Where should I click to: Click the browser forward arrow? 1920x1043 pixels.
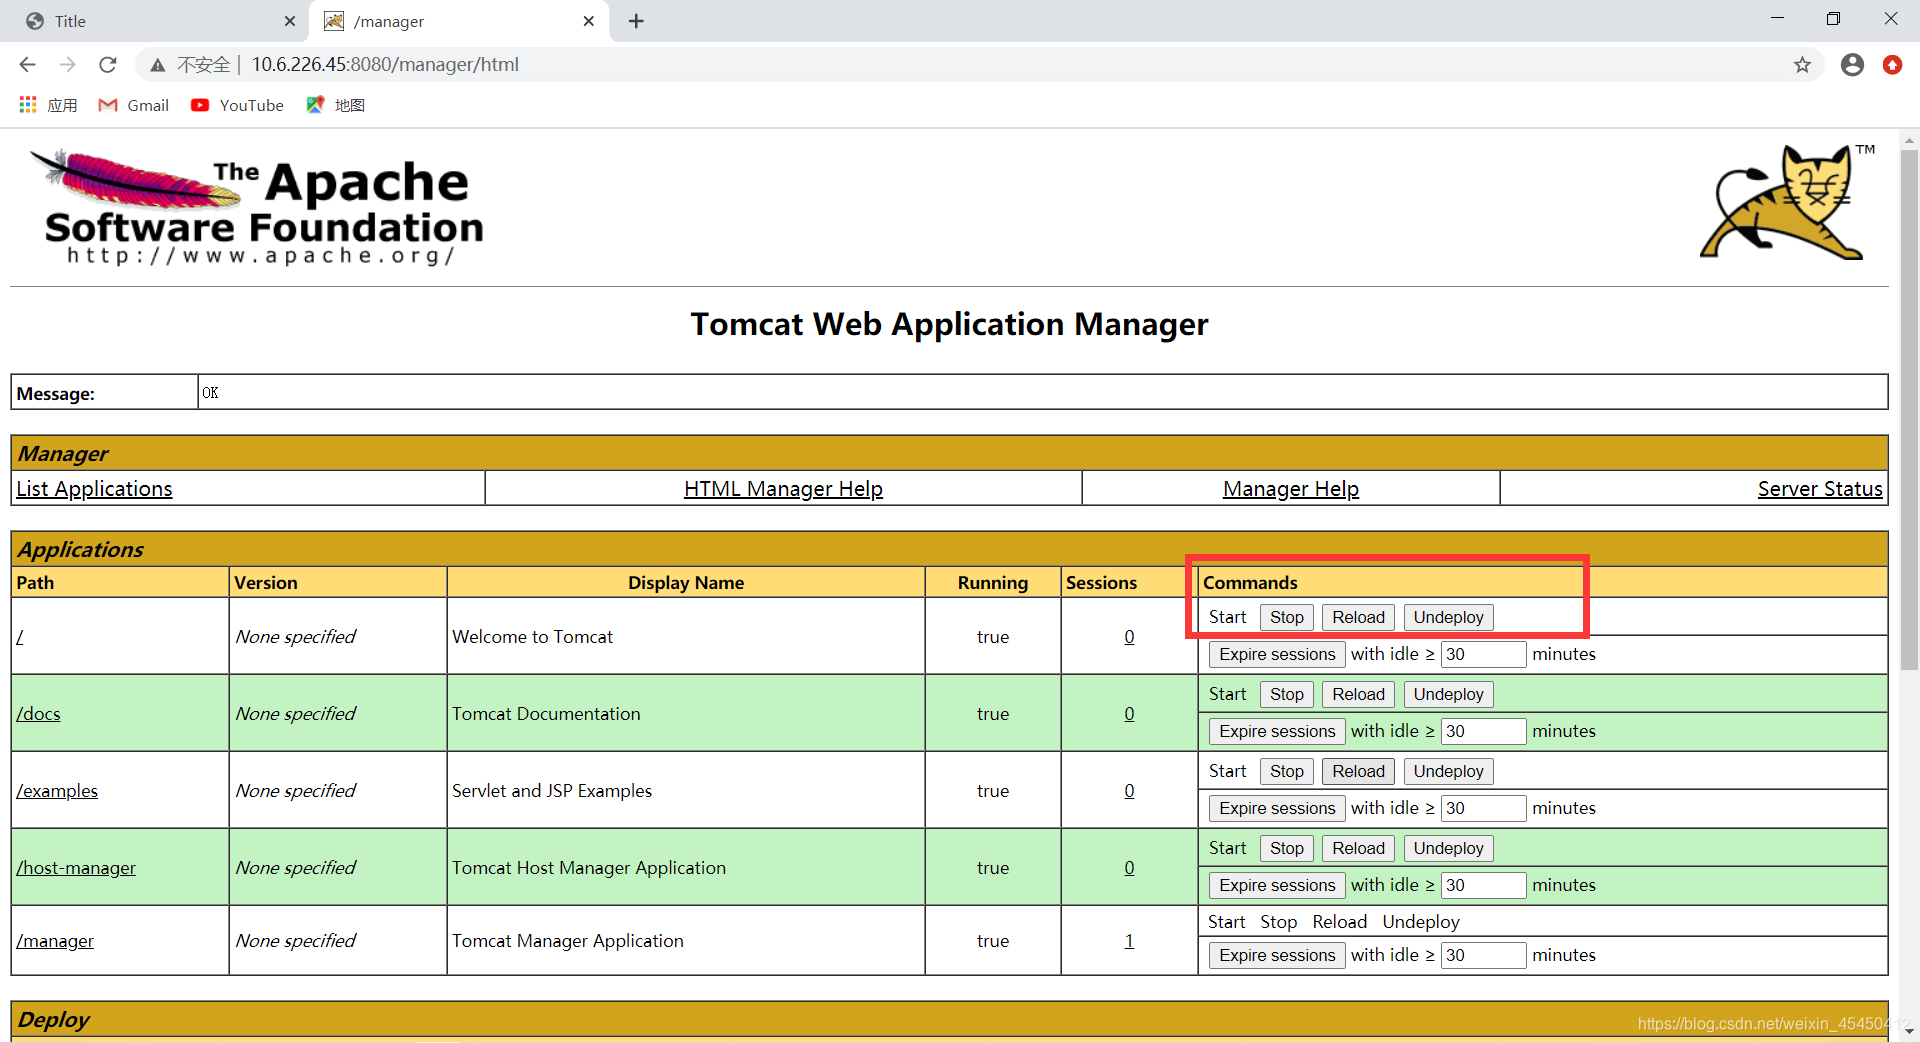tap(67, 65)
